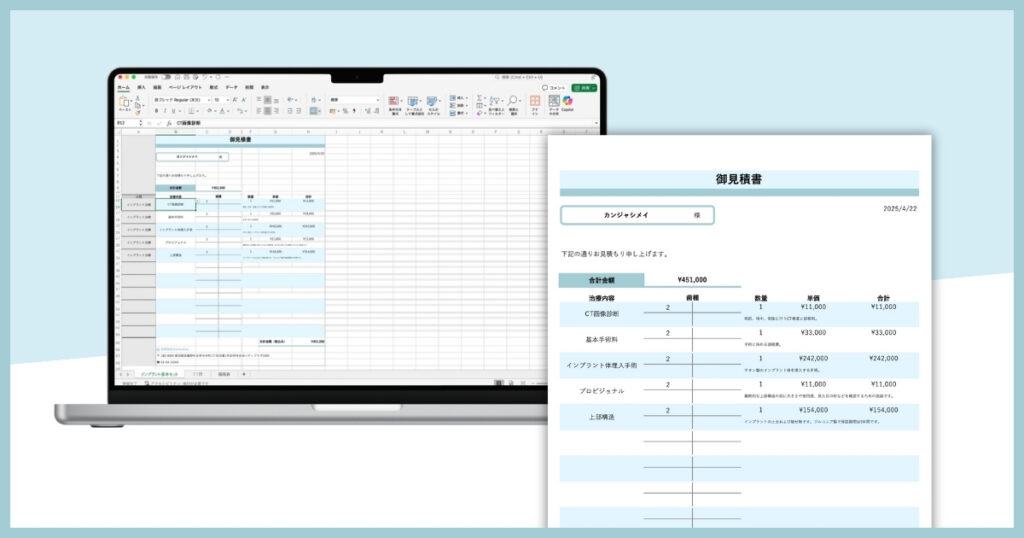The height and width of the screenshot is (538, 1024).
Task: Click インプラント体埋入手術 row on the printed estimate
Action: pos(739,365)
